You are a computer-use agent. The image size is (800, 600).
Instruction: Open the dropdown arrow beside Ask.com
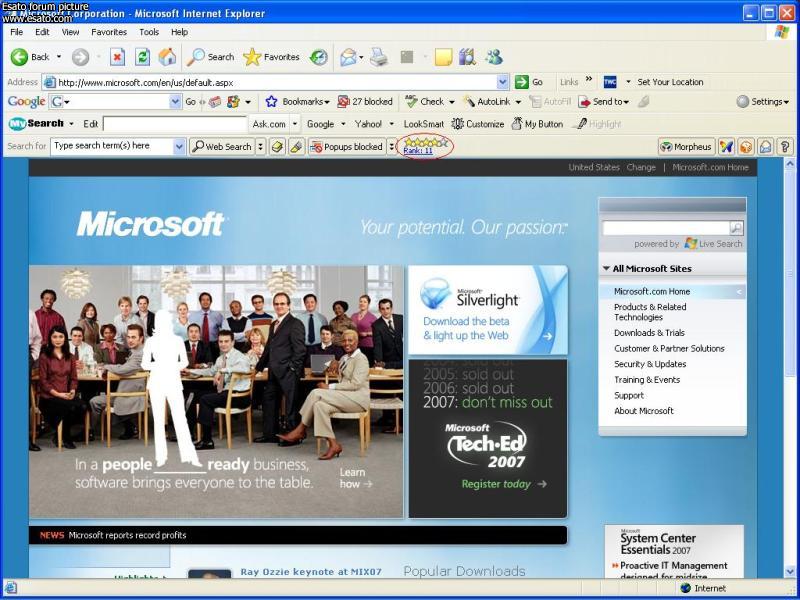295,124
